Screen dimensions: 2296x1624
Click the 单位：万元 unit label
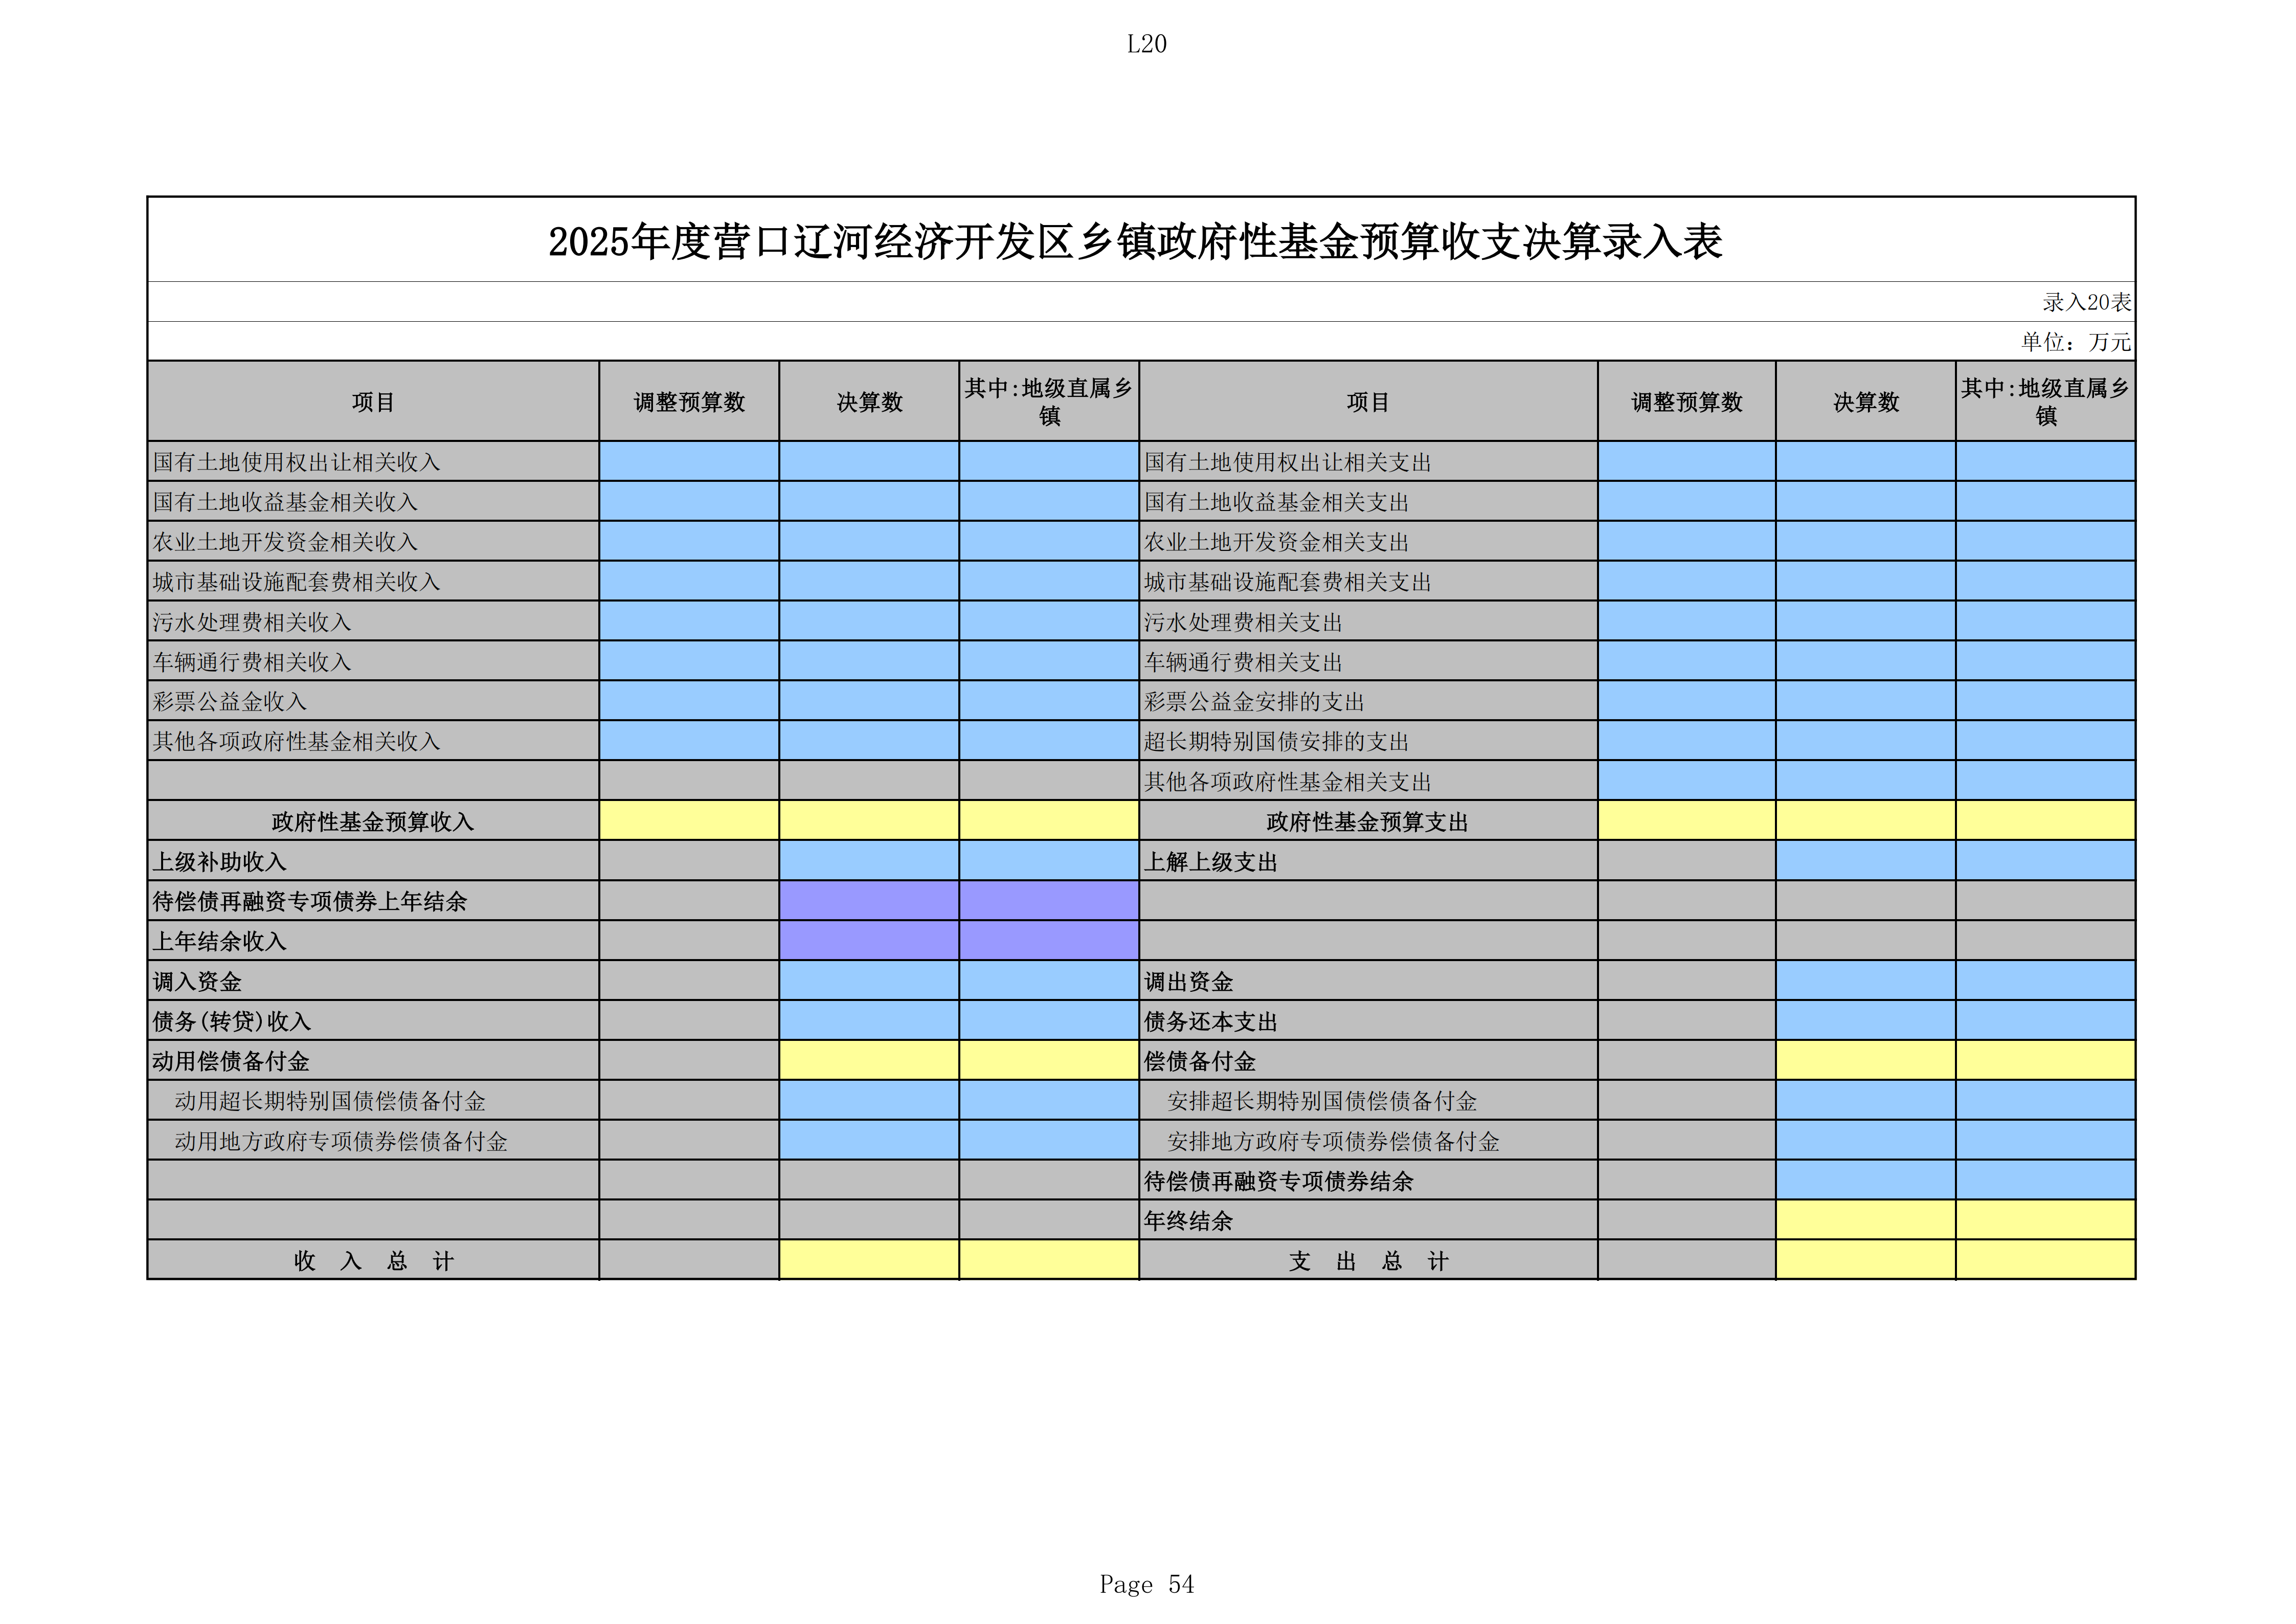pos(2076,342)
